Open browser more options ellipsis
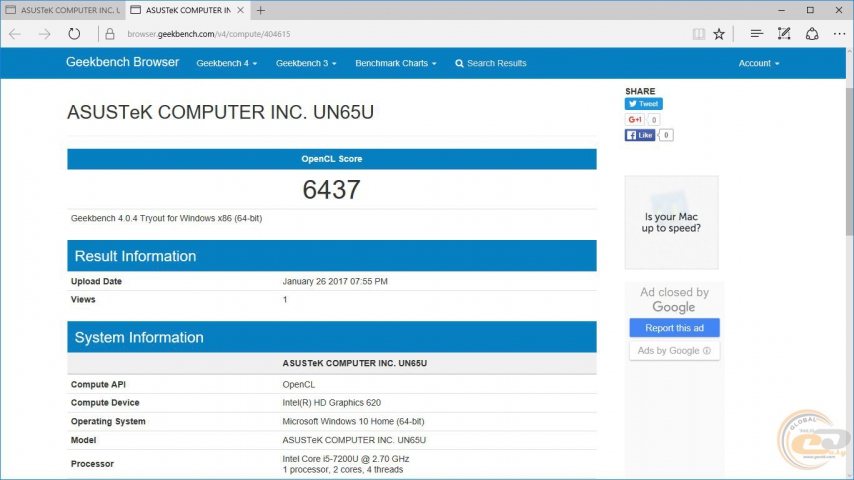854x480 pixels. click(839, 34)
